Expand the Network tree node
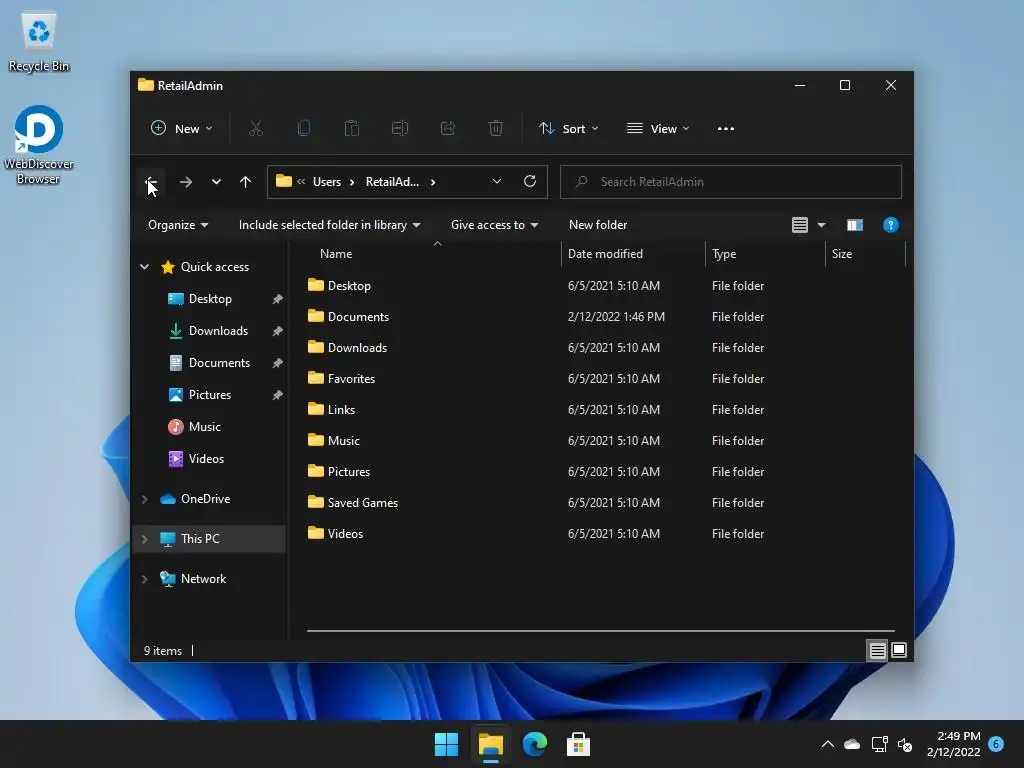Image resolution: width=1024 pixels, height=768 pixels. click(144, 579)
